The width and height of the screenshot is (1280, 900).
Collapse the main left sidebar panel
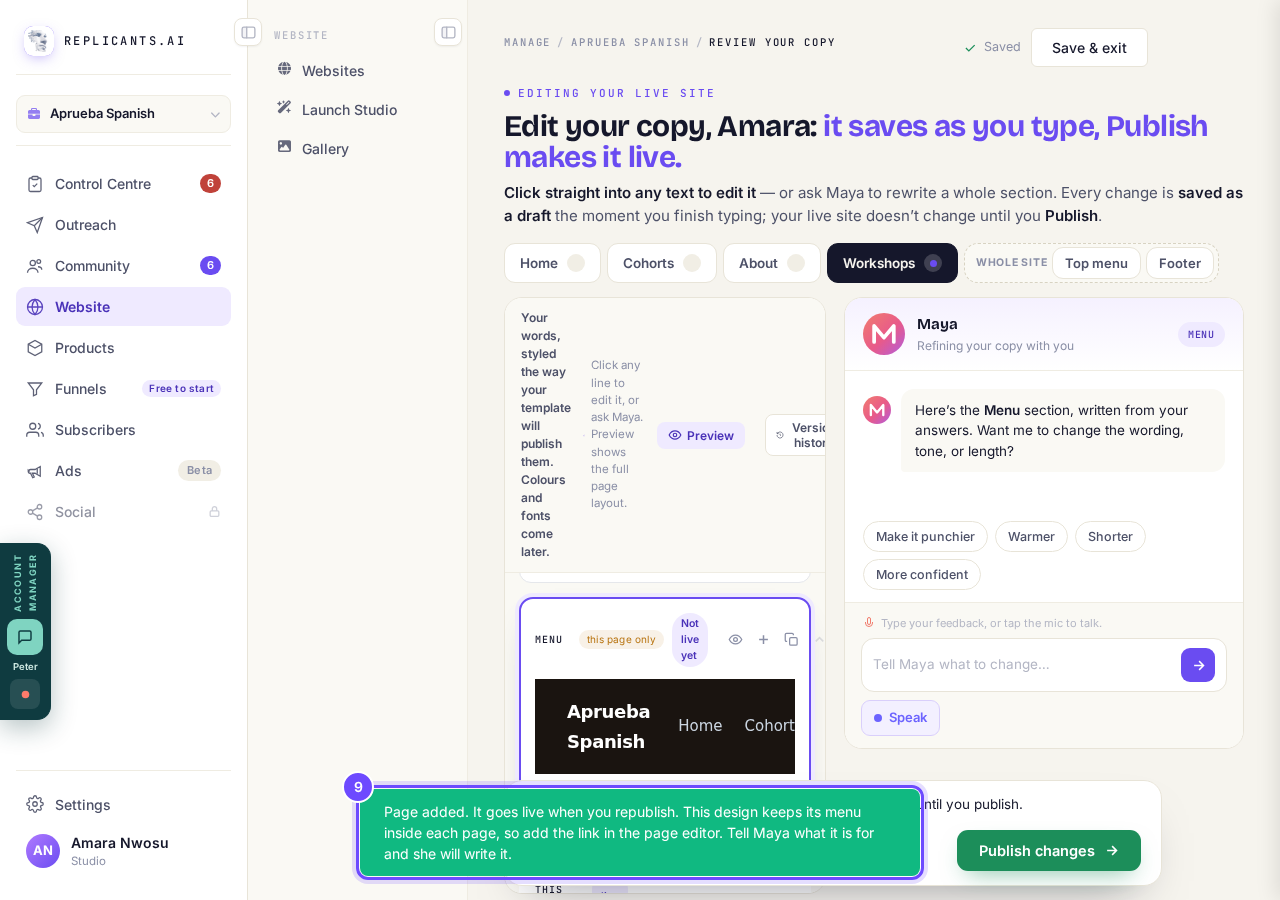click(x=248, y=32)
